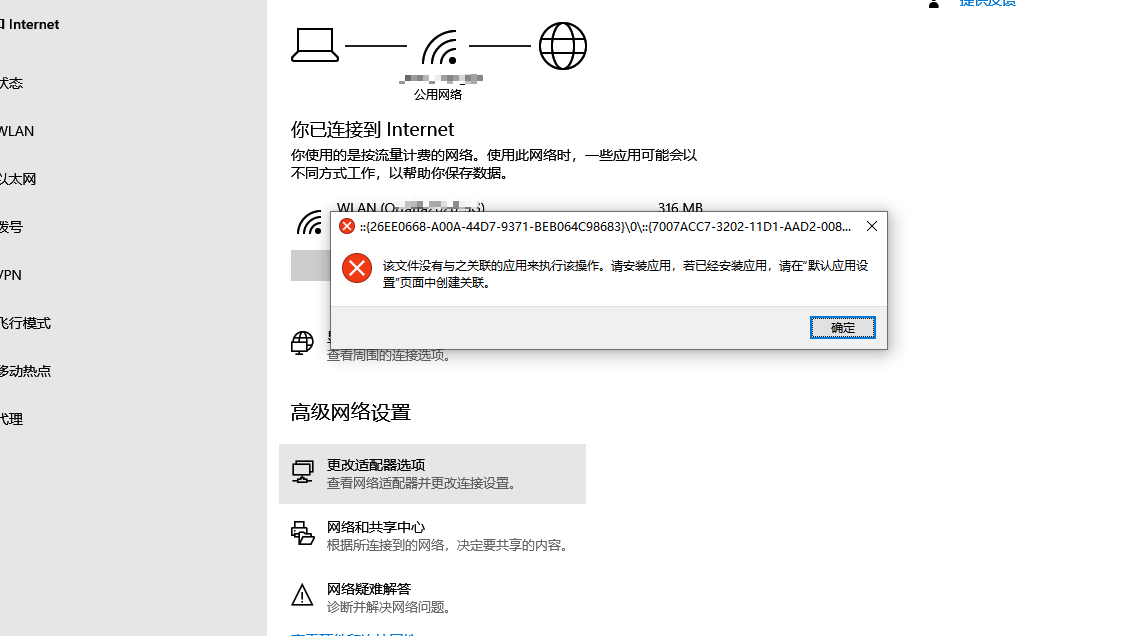Viewport: 1123px width, 636px height.
Task: Click the printer icon for 网络和共享中心
Action: (302, 534)
